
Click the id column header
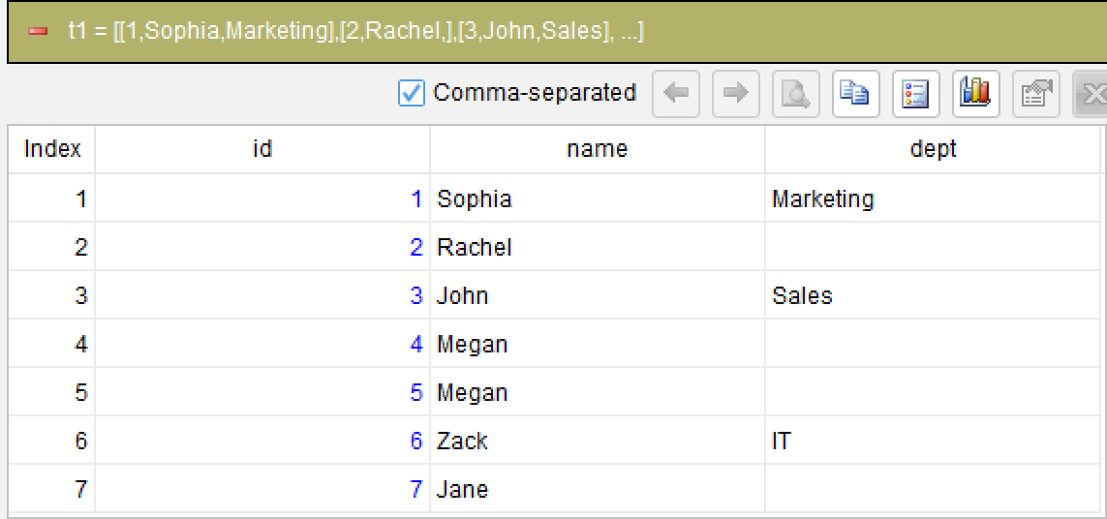click(262, 149)
